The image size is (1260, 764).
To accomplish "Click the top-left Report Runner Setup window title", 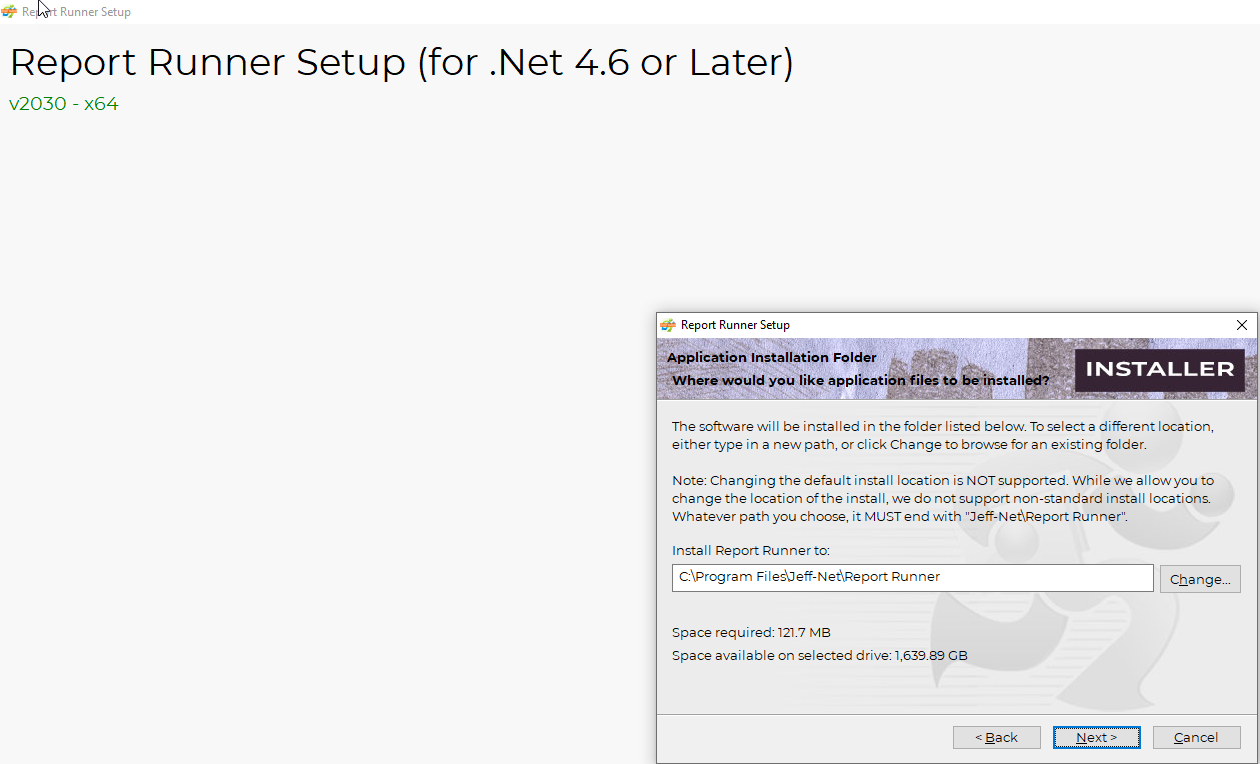I will [x=76, y=12].
